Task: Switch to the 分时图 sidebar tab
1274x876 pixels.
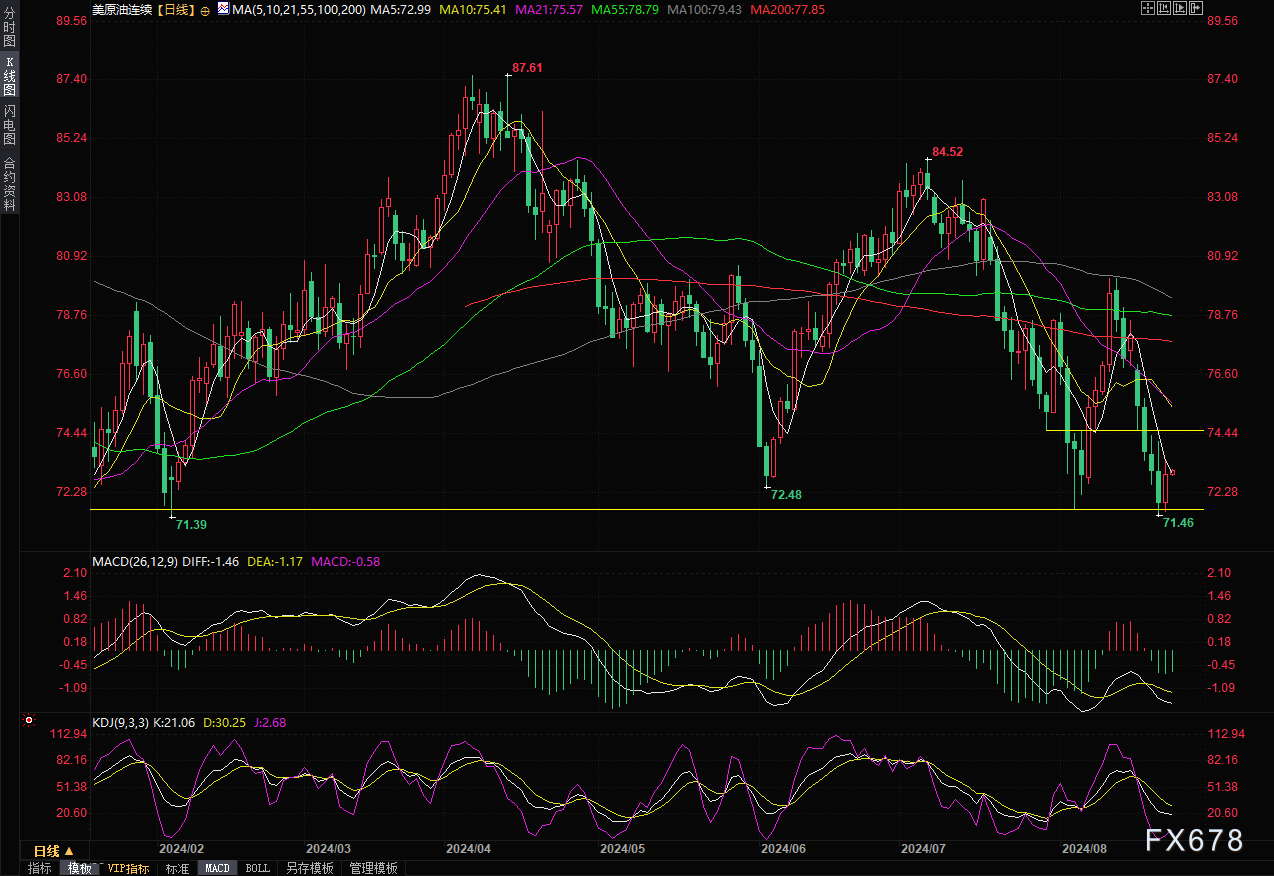Action: click(9, 31)
